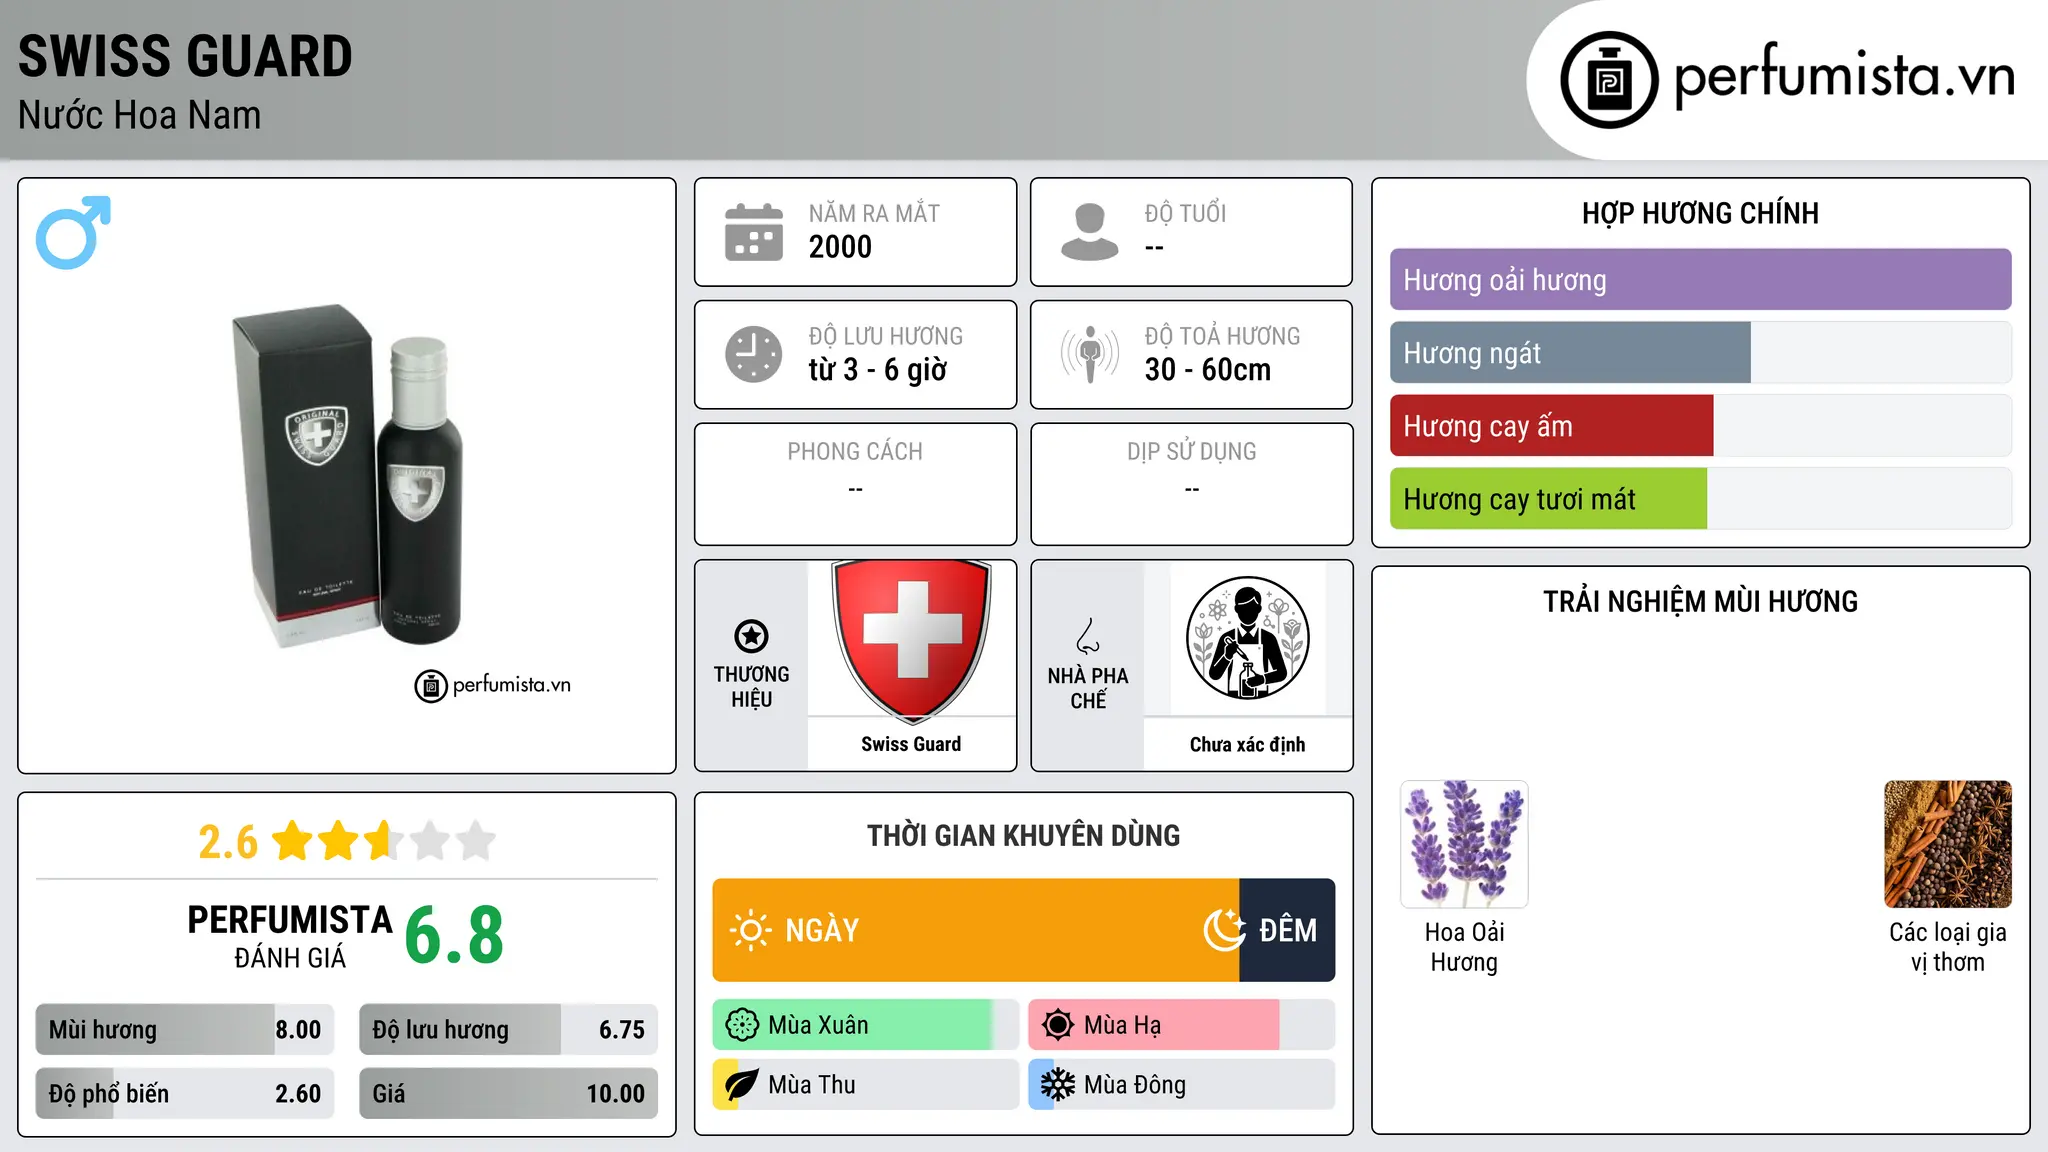Click the leaf icon for Mùa Thu

742,1085
